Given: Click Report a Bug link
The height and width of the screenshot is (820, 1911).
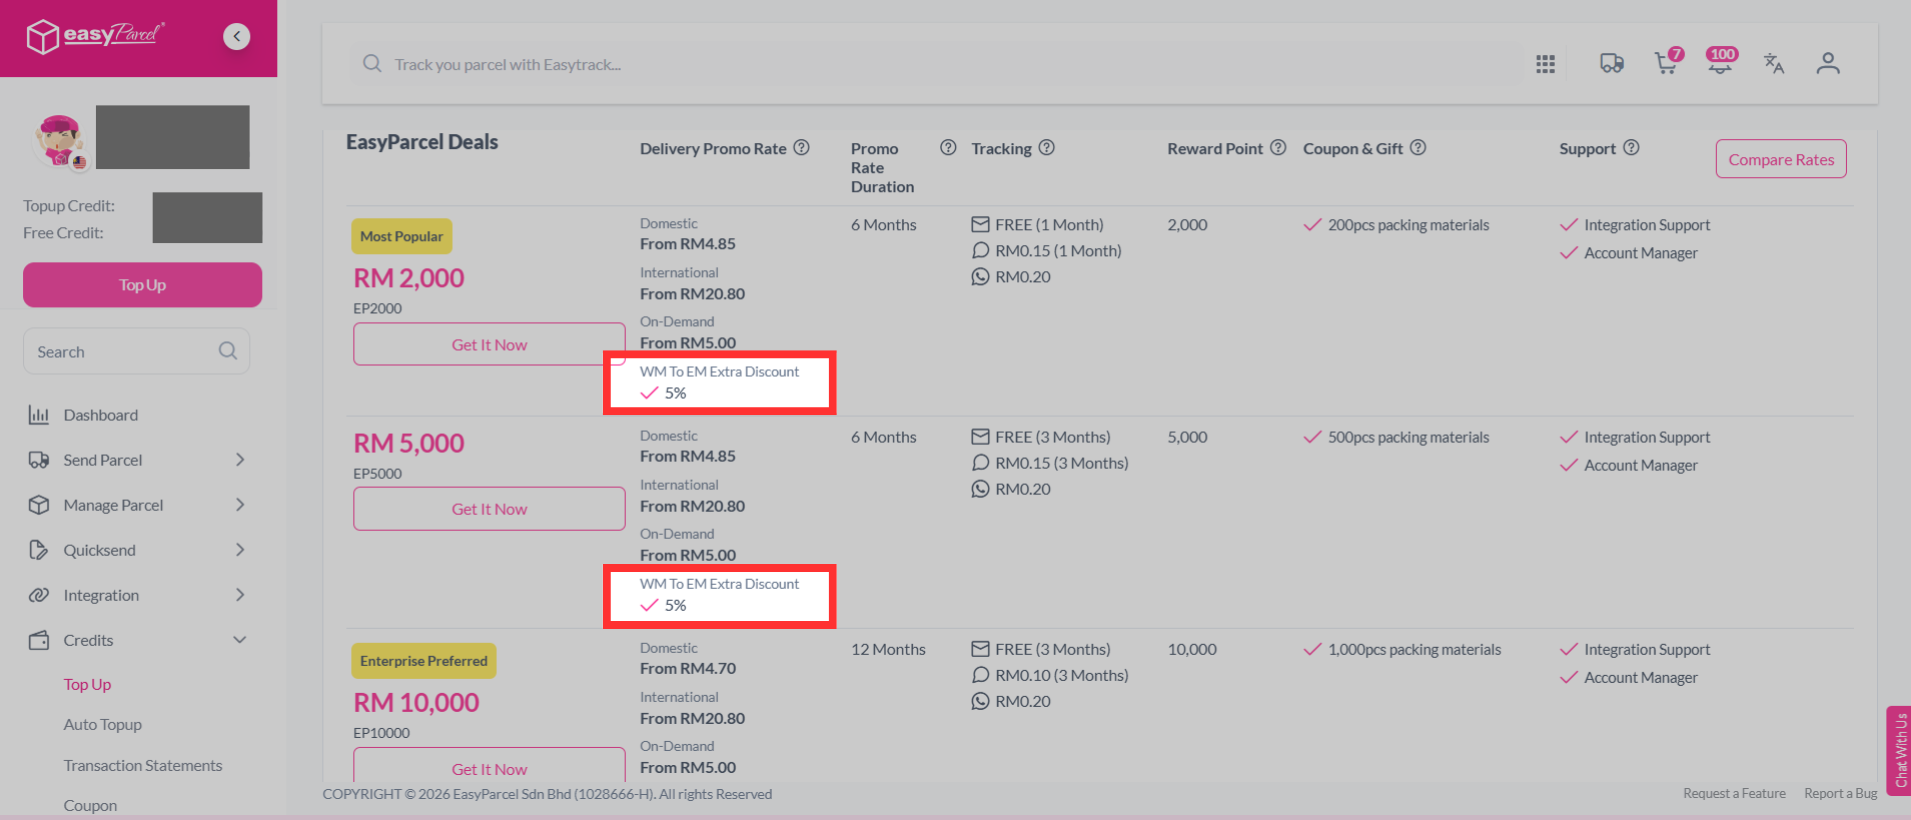Looking at the screenshot, I should pyautogui.click(x=1840, y=793).
